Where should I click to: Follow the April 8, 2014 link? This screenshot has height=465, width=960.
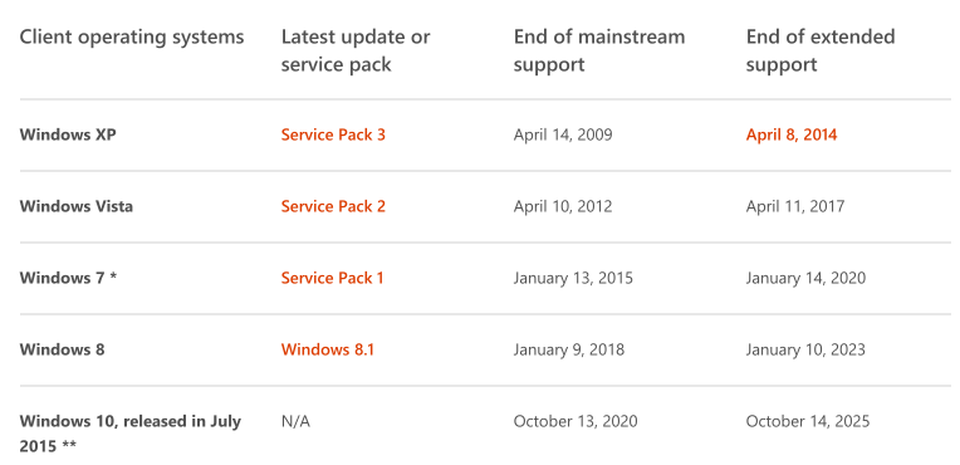(791, 135)
